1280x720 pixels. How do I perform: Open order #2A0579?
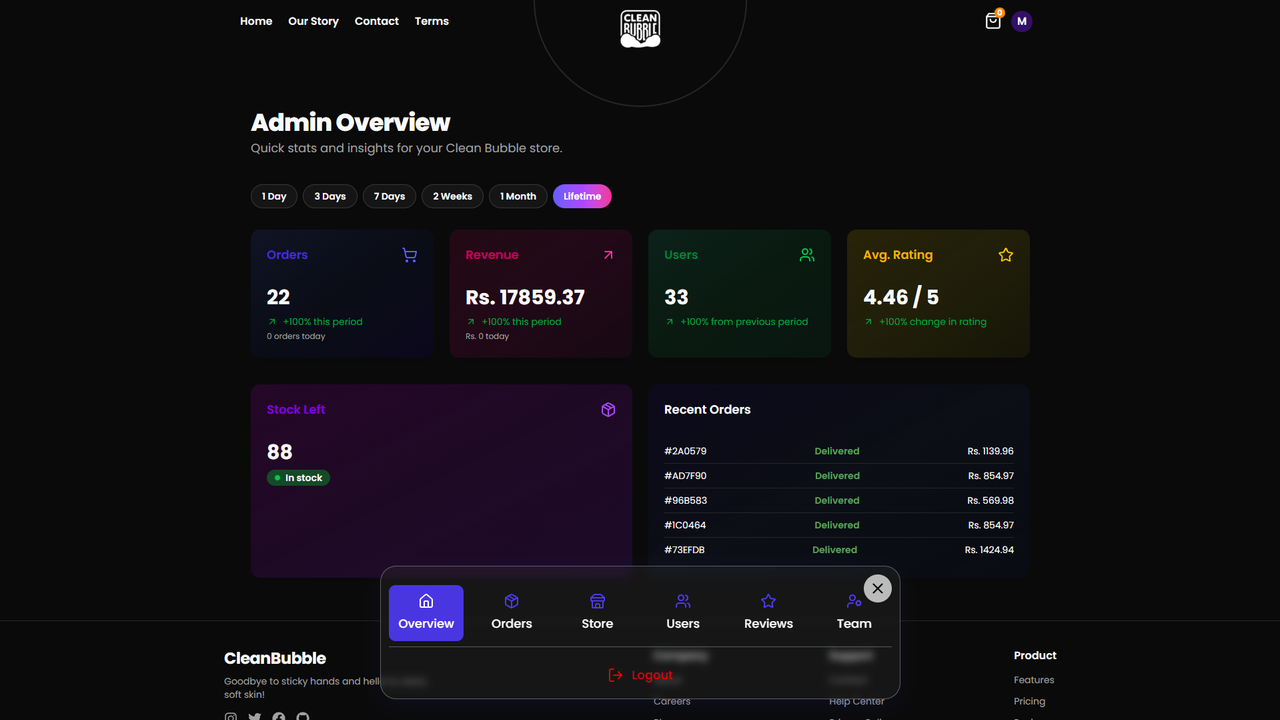coord(685,451)
